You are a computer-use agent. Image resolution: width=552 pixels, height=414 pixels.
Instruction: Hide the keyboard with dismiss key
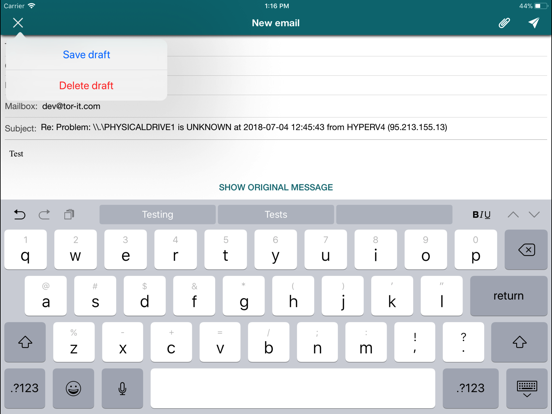click(527, 388)
